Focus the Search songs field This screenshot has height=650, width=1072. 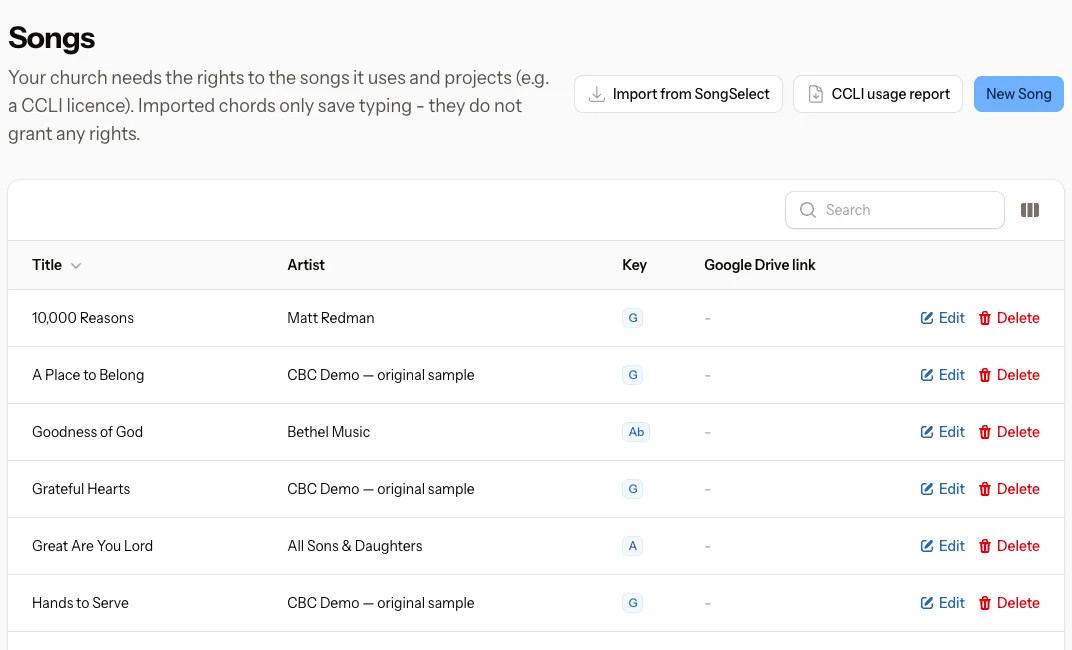(894, 210)
